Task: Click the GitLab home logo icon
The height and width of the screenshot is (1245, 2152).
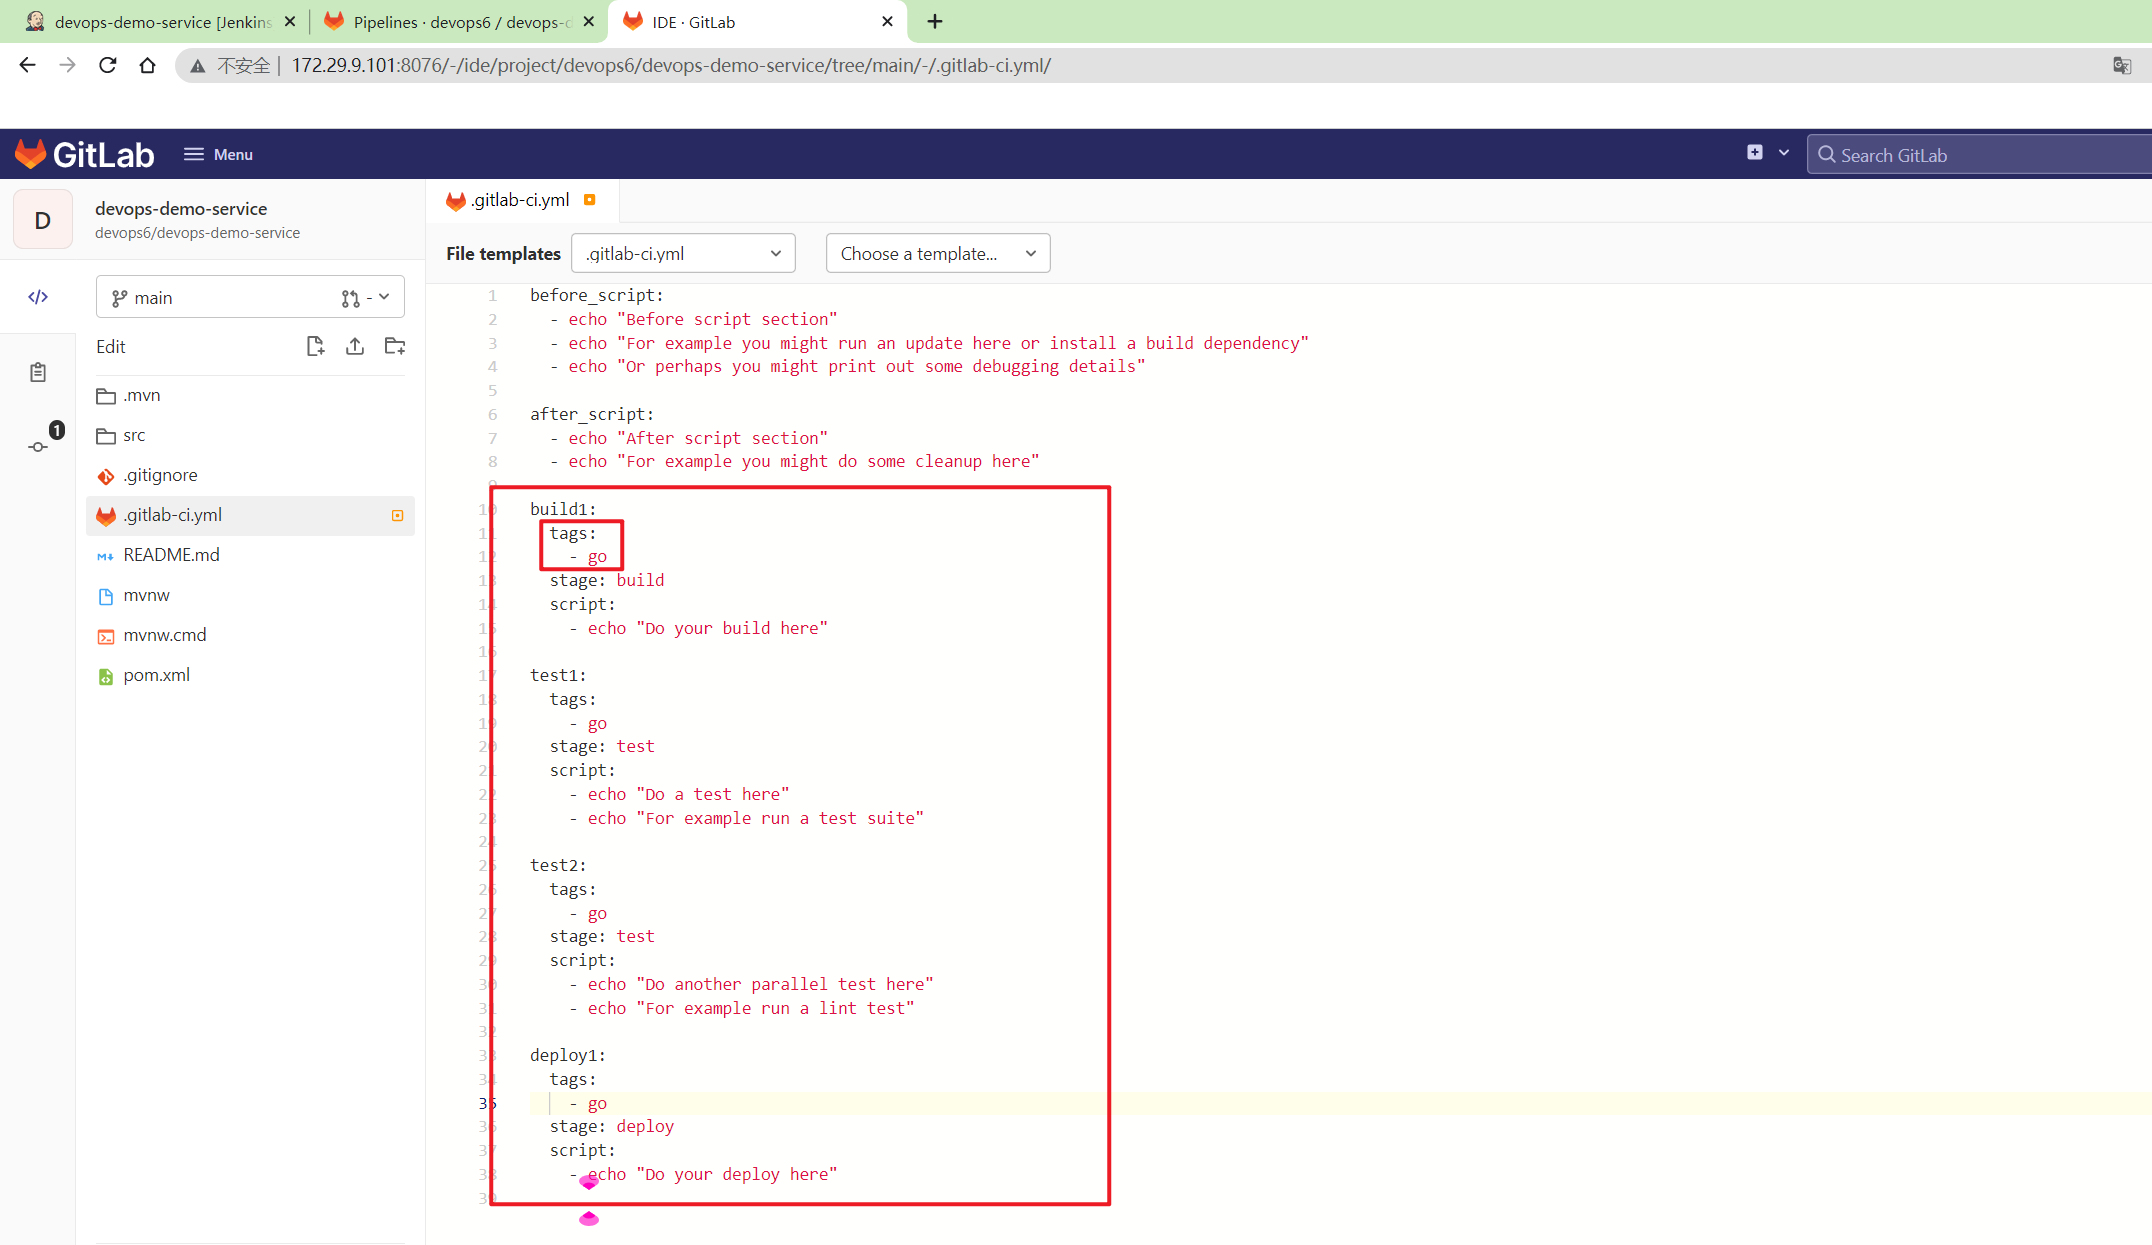Action: point(33,154)
